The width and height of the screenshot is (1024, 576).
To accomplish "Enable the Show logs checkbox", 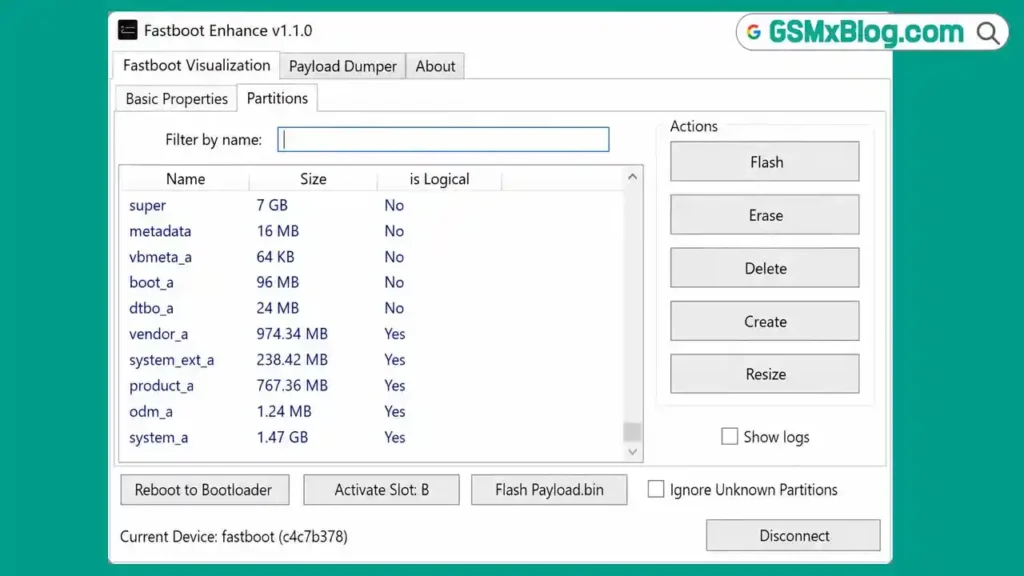I will pos(729,436).
